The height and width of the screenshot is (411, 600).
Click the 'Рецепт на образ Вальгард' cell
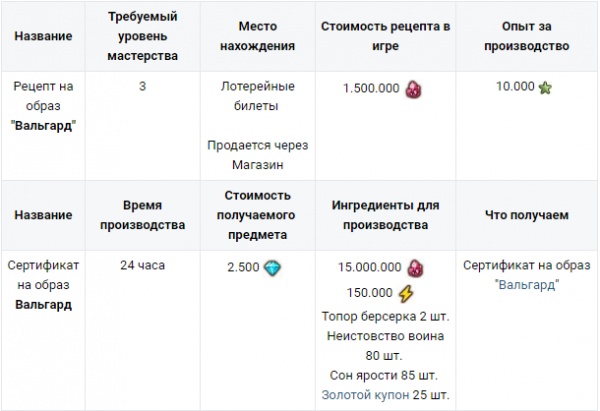pyautogui.click(x=43, y=126)
